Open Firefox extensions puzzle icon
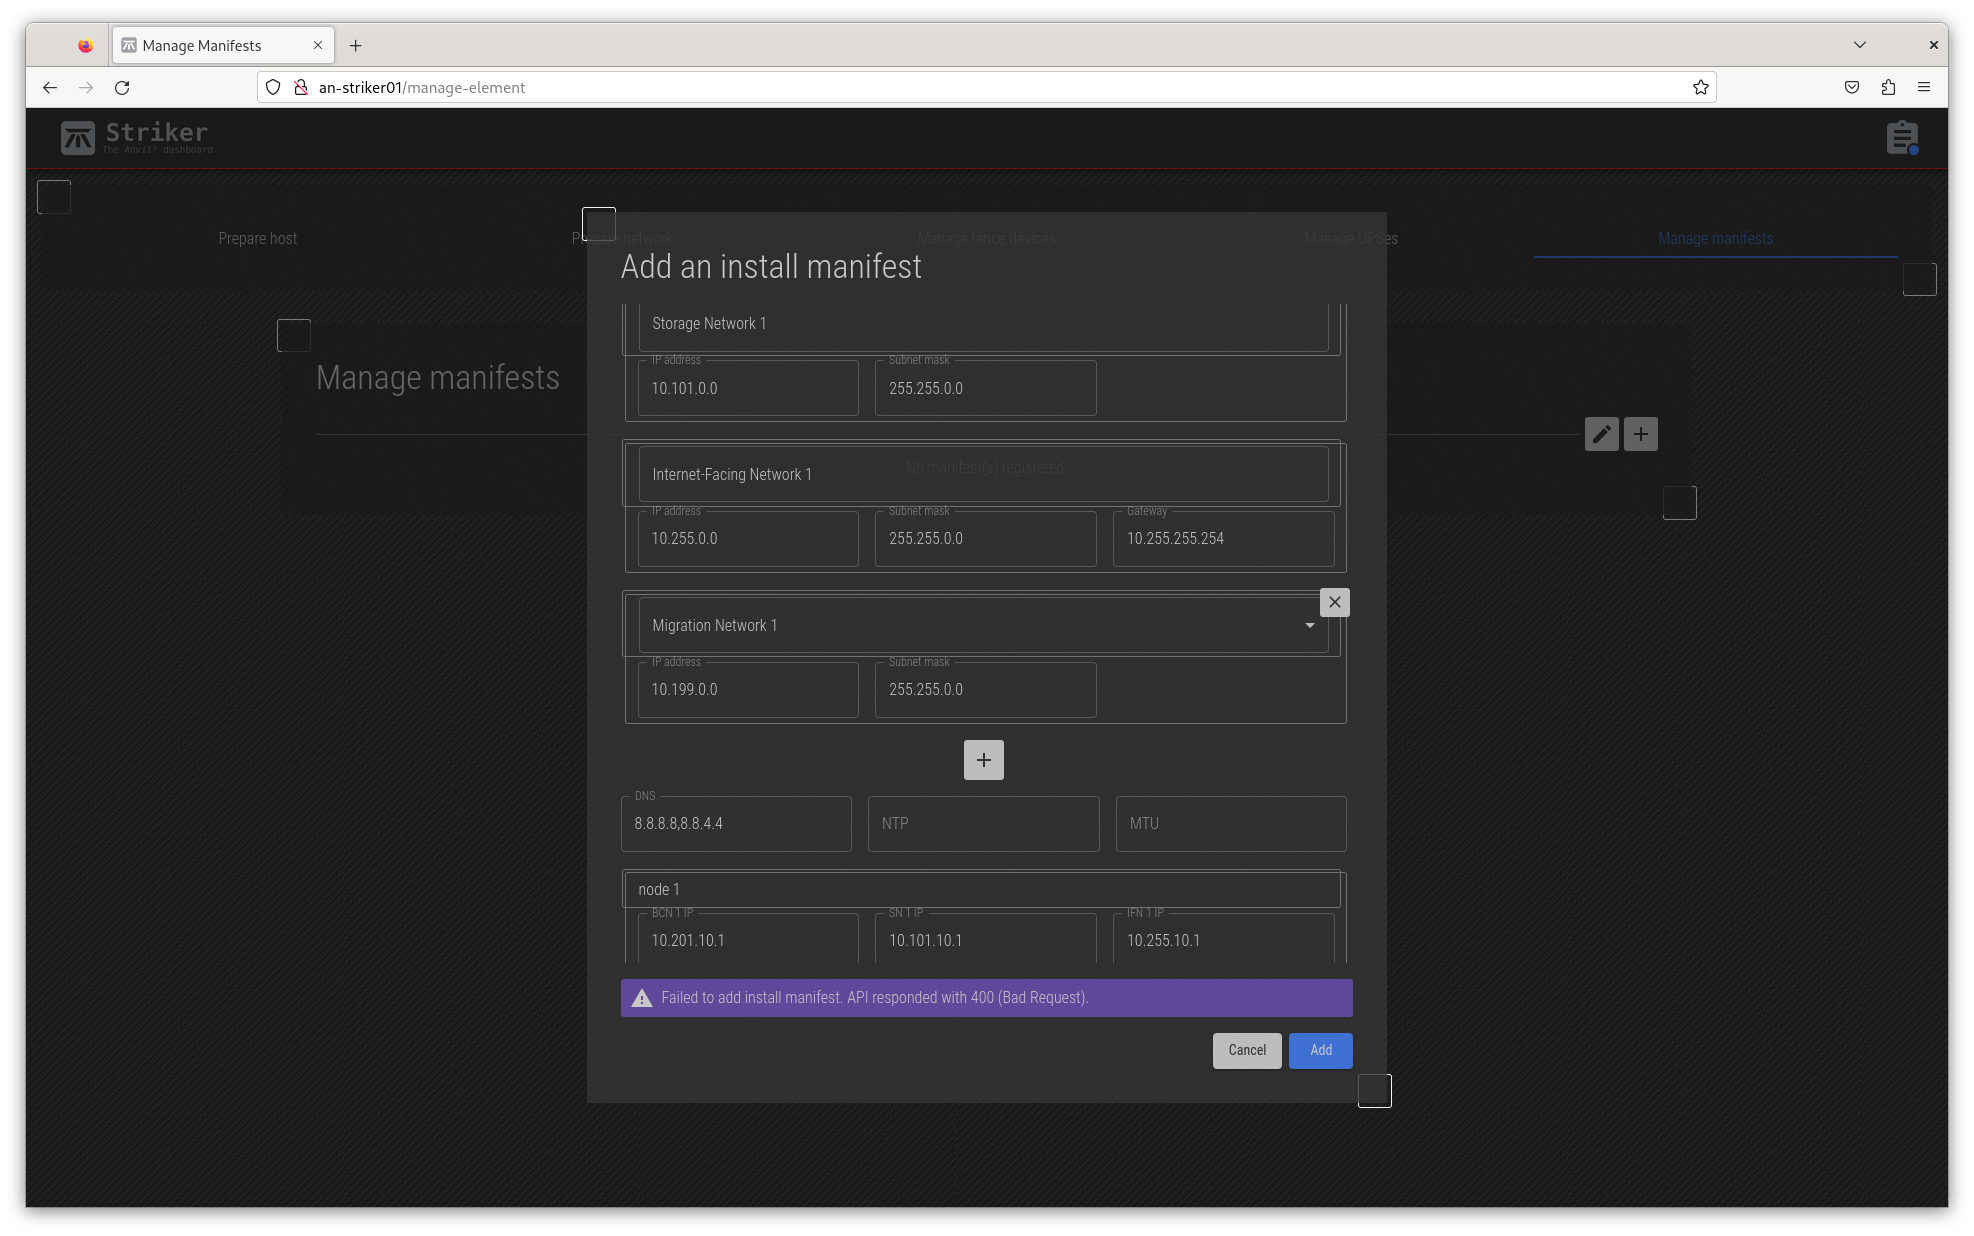 [x=1888, y=88]
